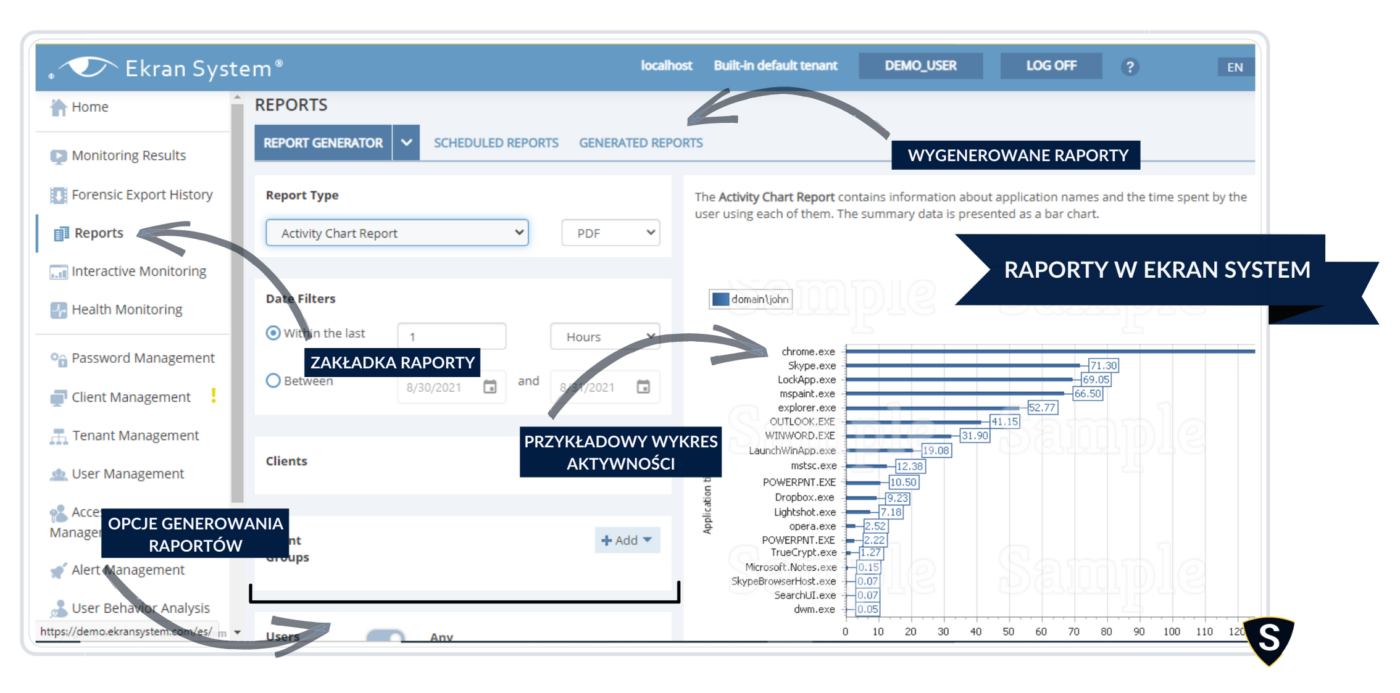Open the second date calendar picker icon
This screenshot has width=1400, height=693.
[x=643, y=386]
